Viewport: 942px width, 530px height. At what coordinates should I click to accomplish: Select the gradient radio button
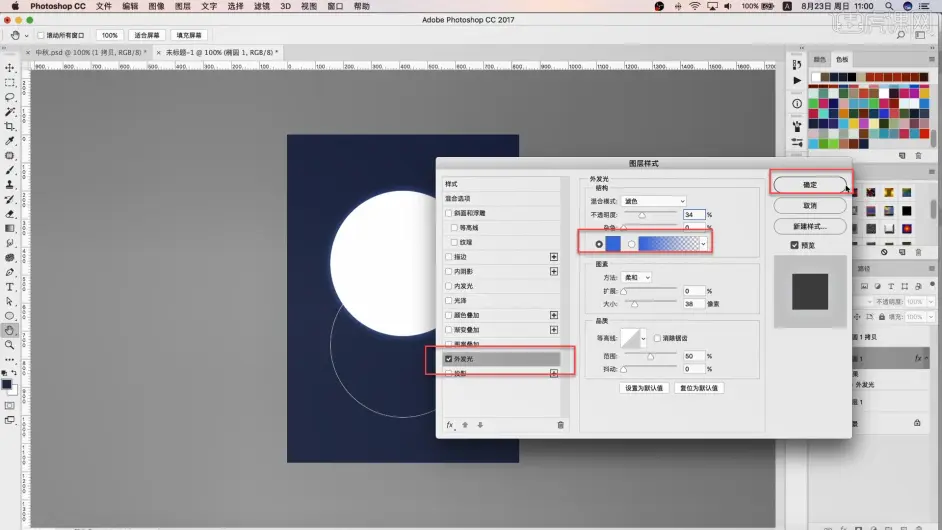[631, 244]
